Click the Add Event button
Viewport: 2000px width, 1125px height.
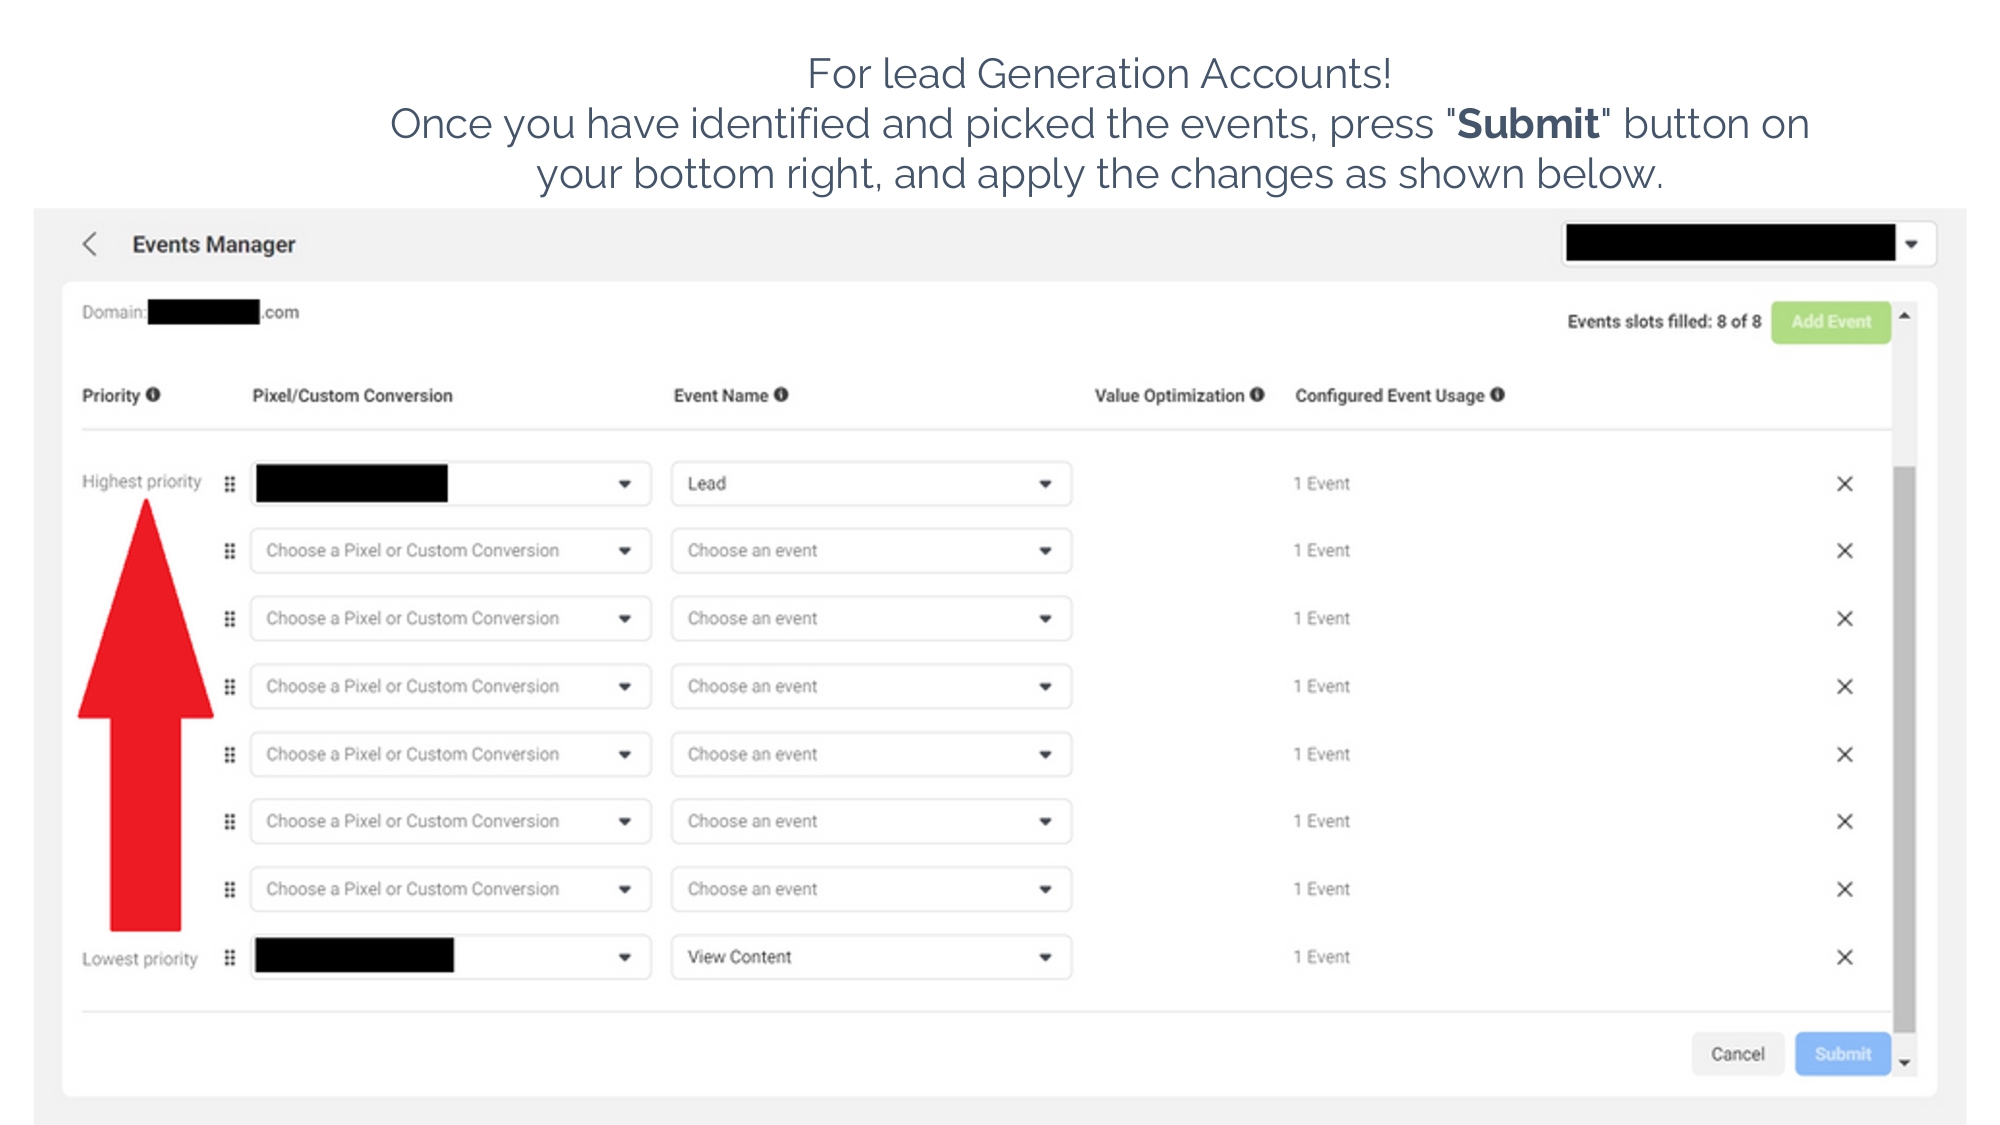coord(1831,322)
